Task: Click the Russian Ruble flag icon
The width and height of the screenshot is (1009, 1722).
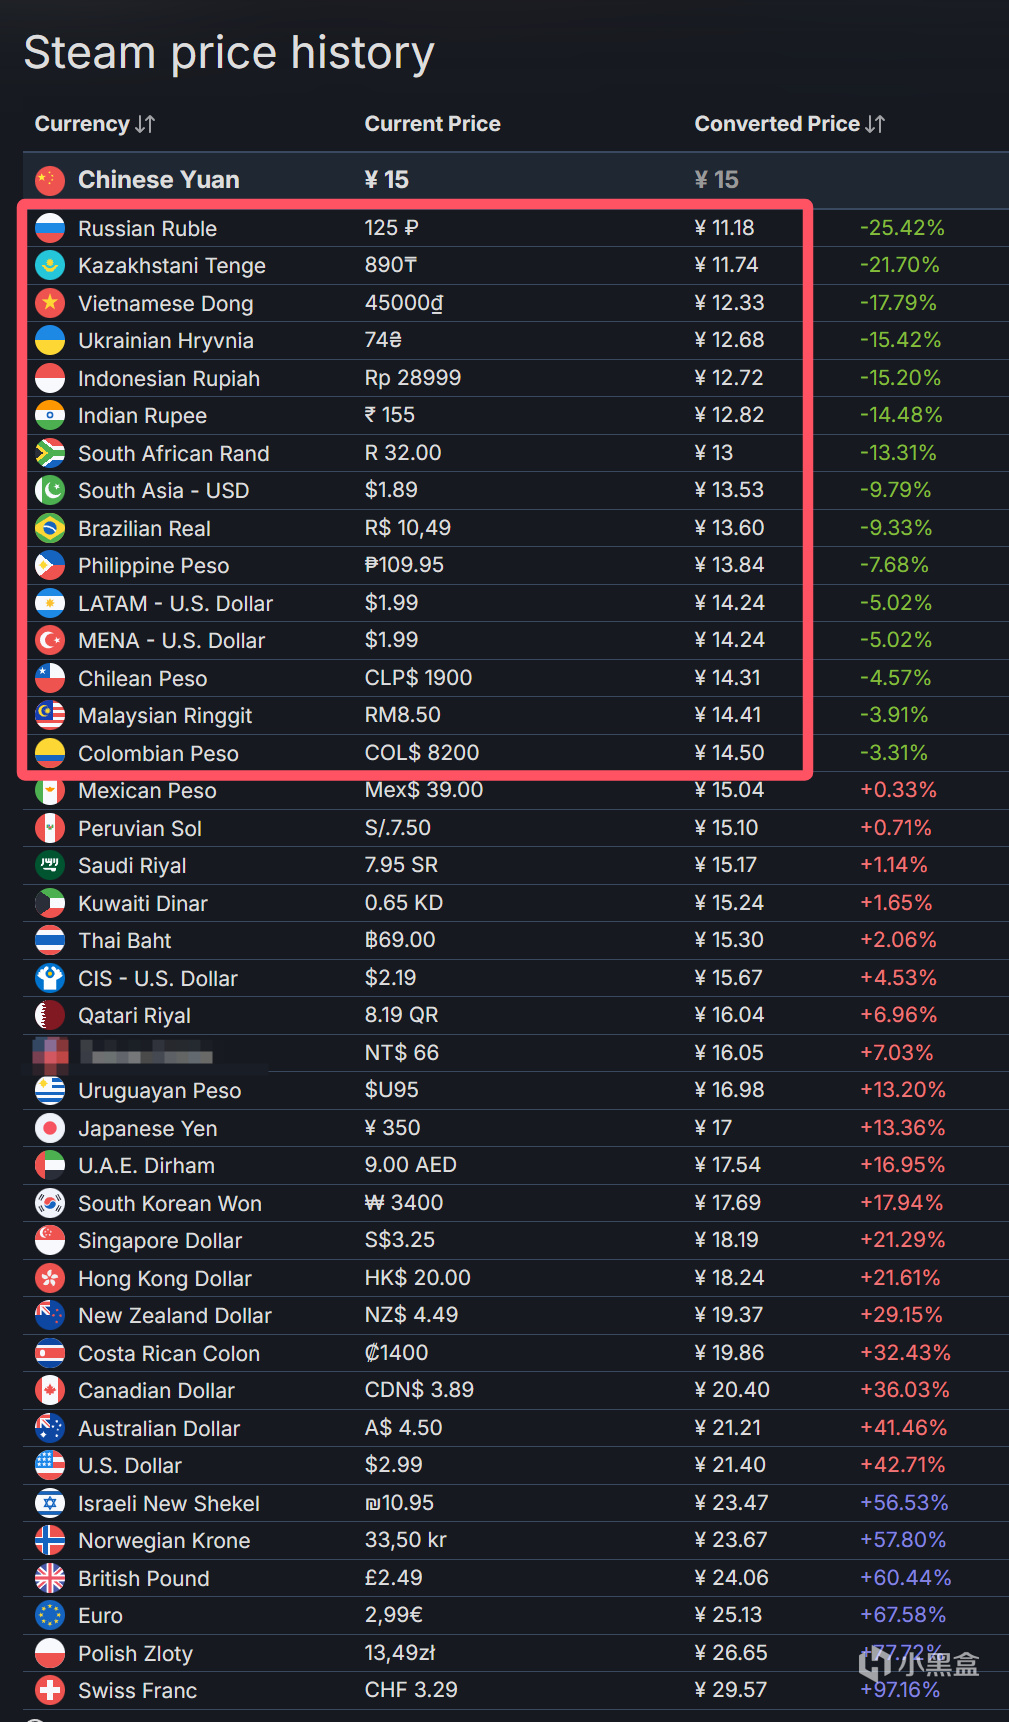Action: click(50, 229)
